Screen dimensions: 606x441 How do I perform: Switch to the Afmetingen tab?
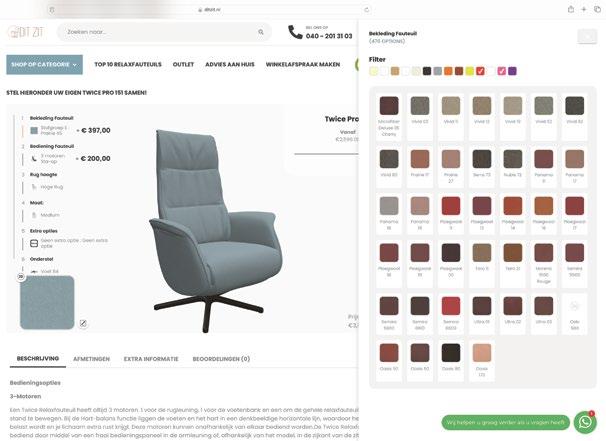92,359
